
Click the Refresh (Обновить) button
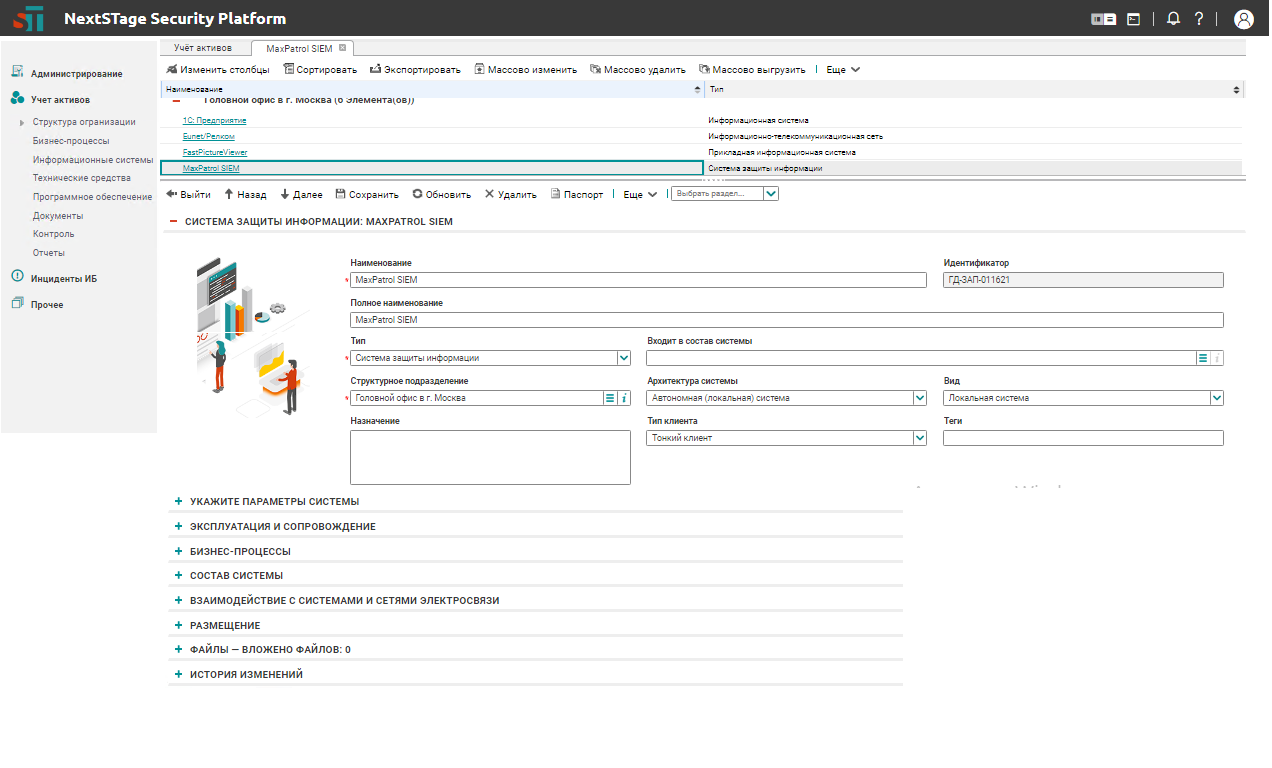(x=441, y=194)
